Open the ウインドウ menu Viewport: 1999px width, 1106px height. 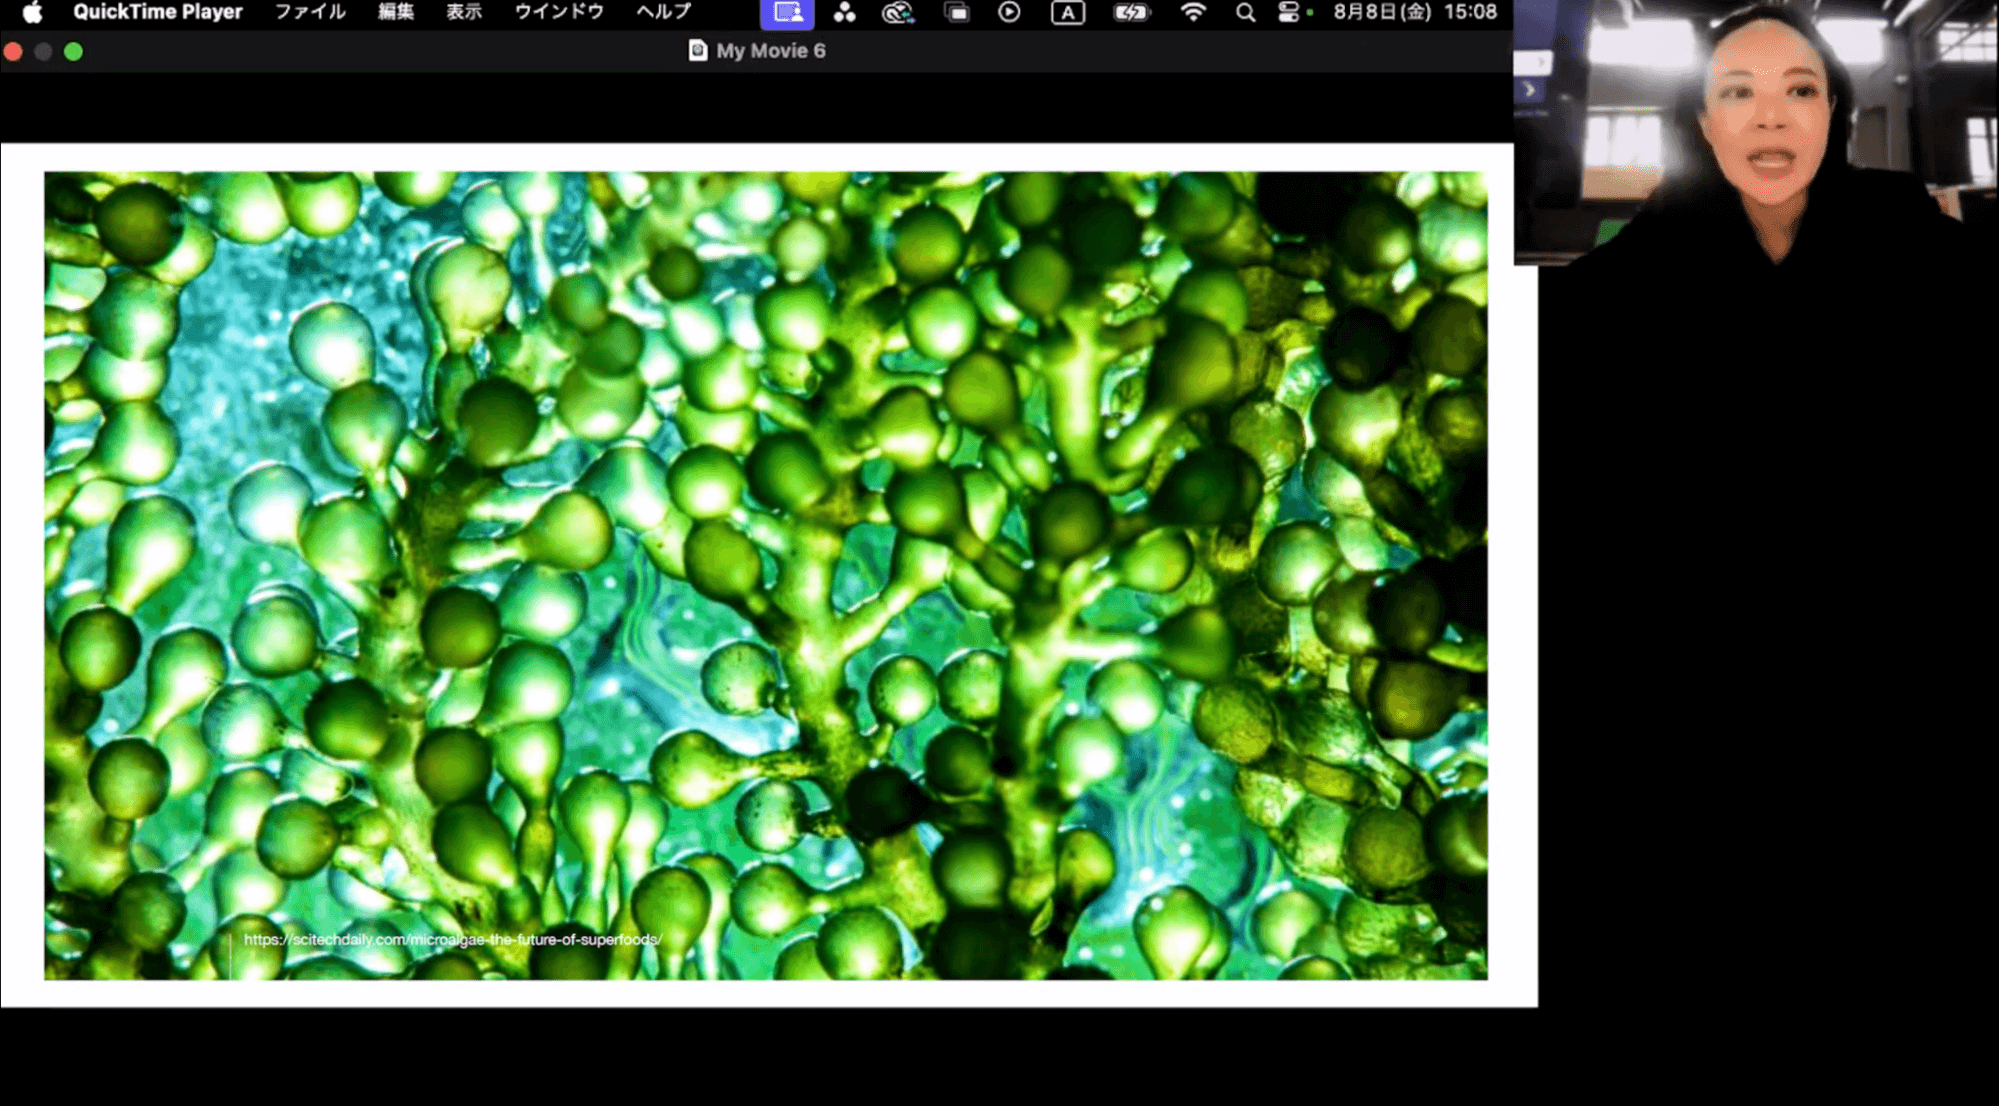559,12
